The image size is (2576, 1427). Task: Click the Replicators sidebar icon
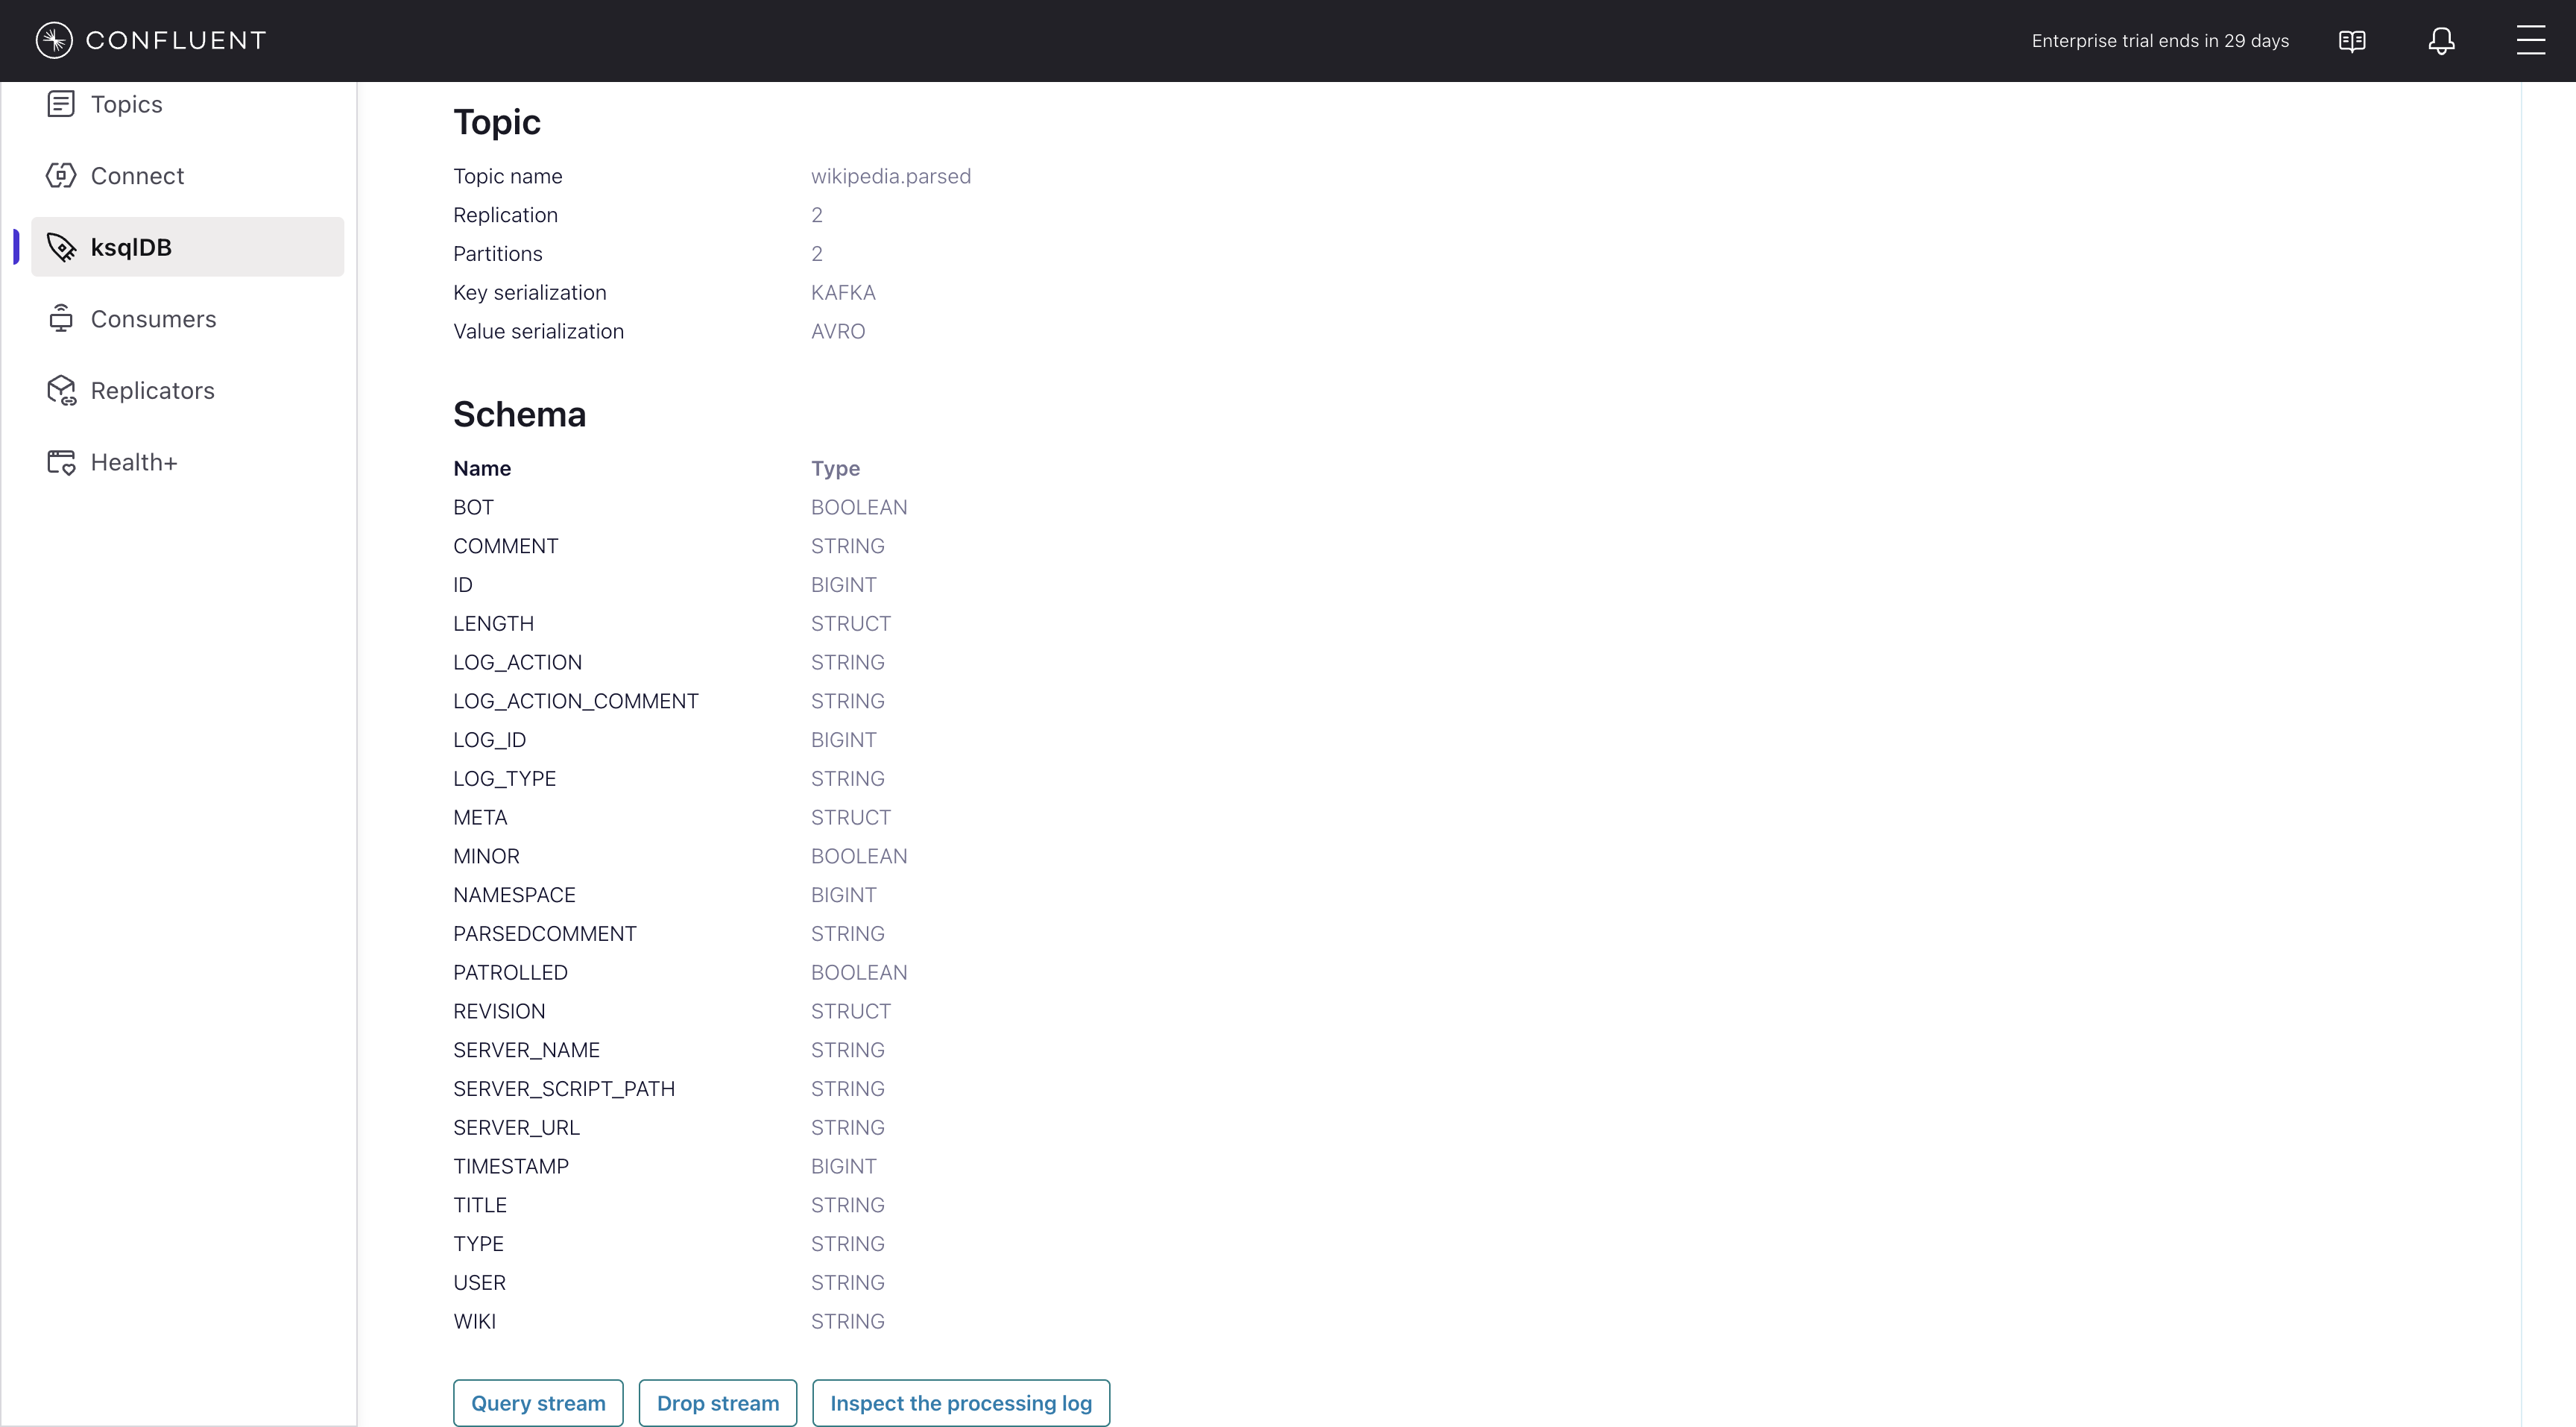tap(61, 391)
